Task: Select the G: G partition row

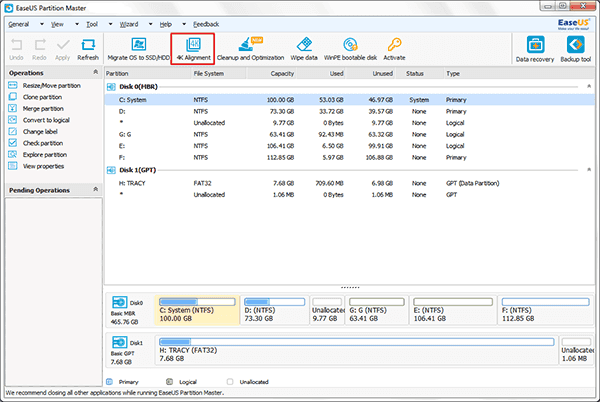Action: [x=349, y=134]
